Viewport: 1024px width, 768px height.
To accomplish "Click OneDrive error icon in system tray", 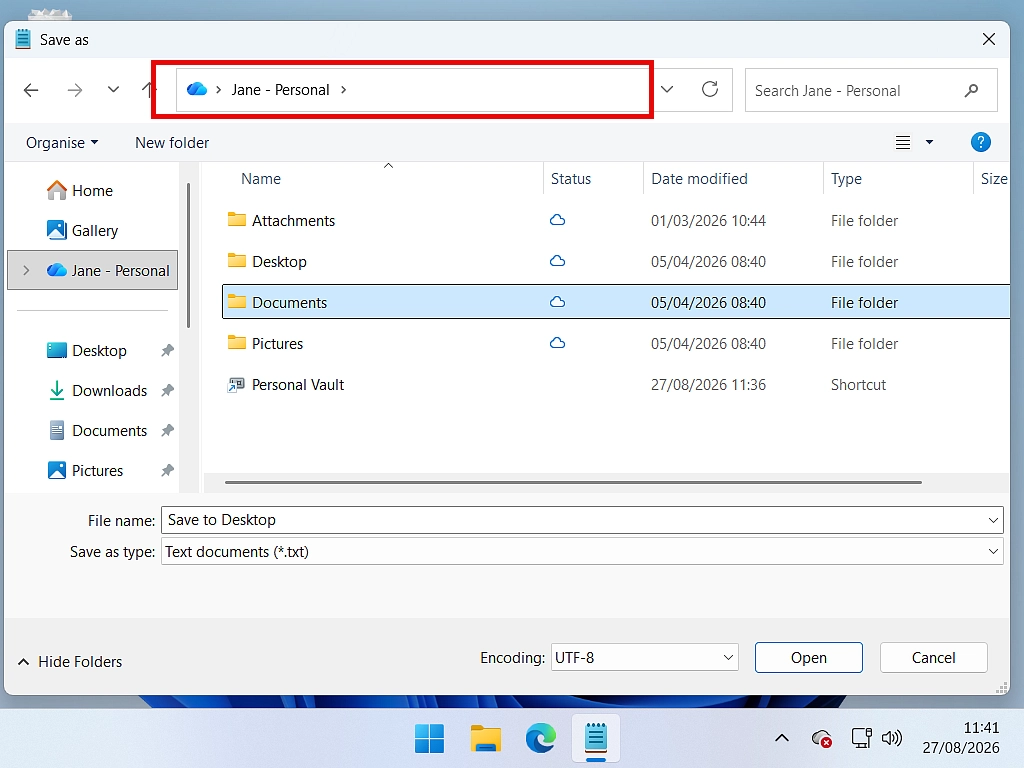I will (822, 739).
